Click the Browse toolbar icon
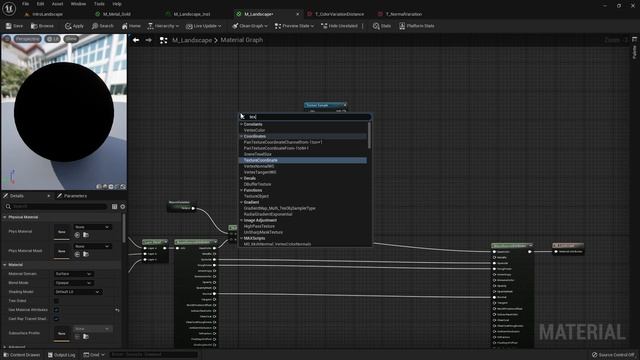Screen dimensions: 640x360 click(34, 26)
